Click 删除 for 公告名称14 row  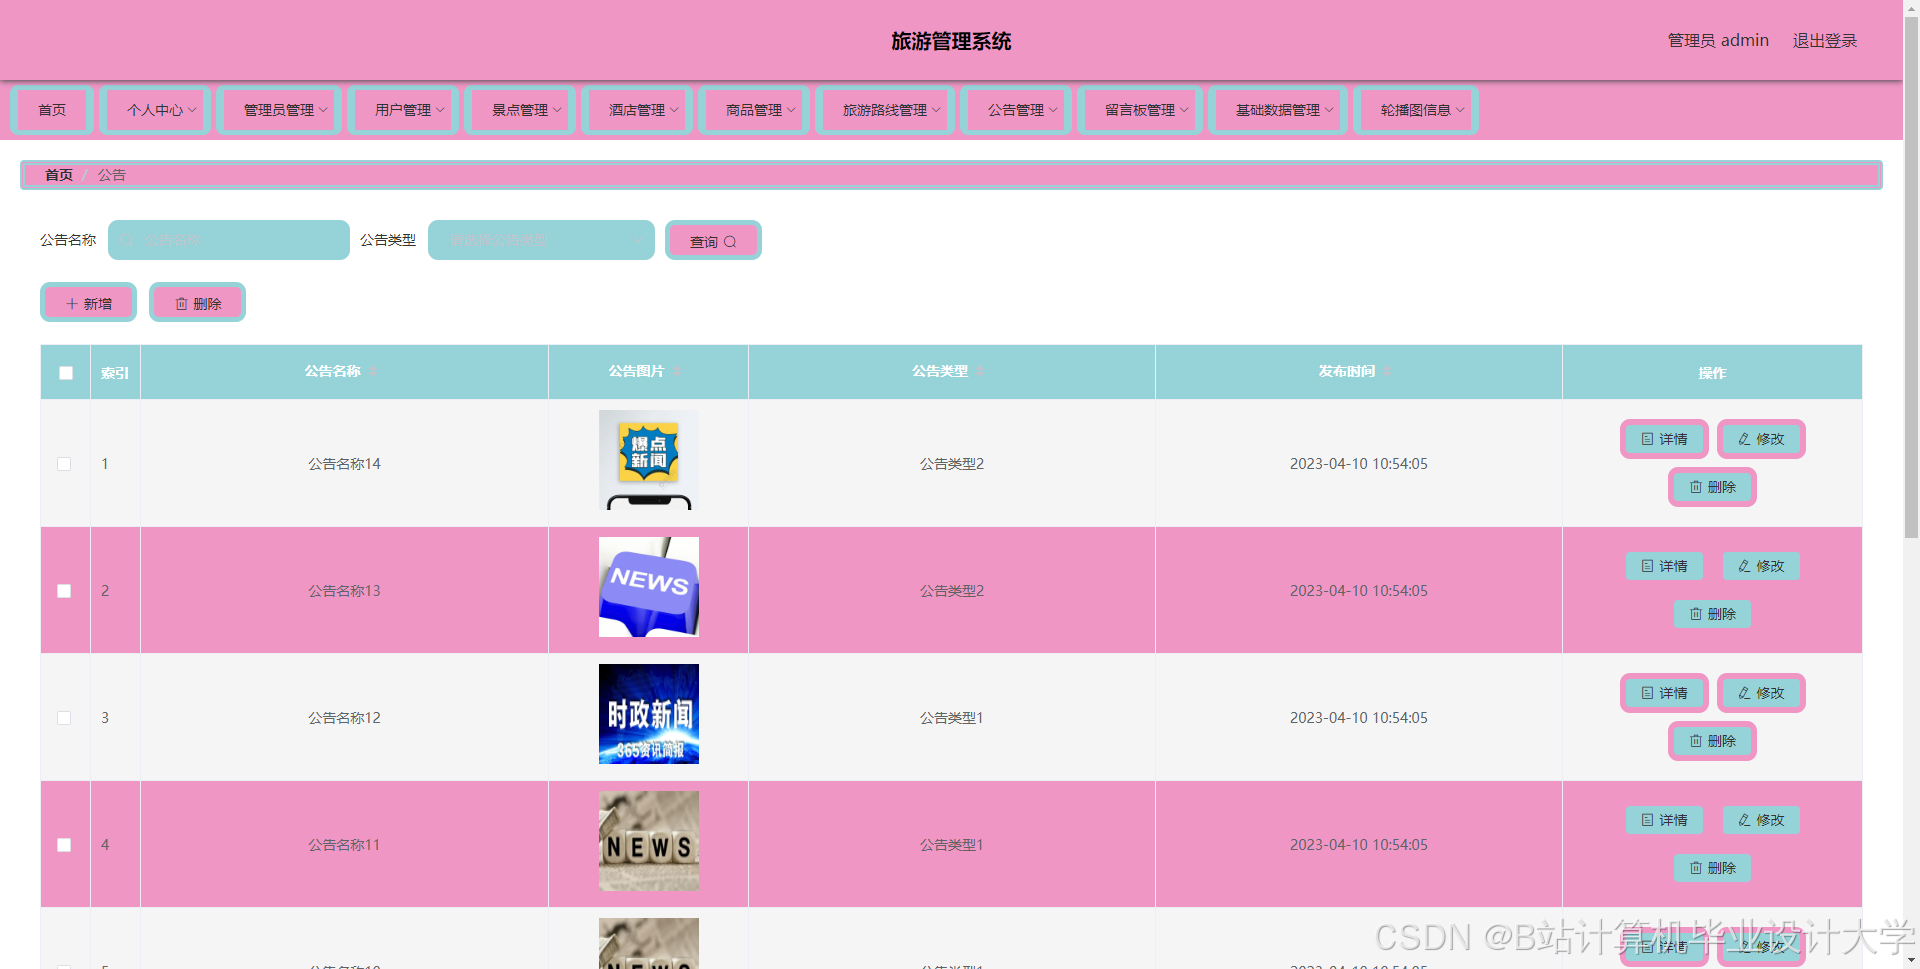pos(1712,487)
